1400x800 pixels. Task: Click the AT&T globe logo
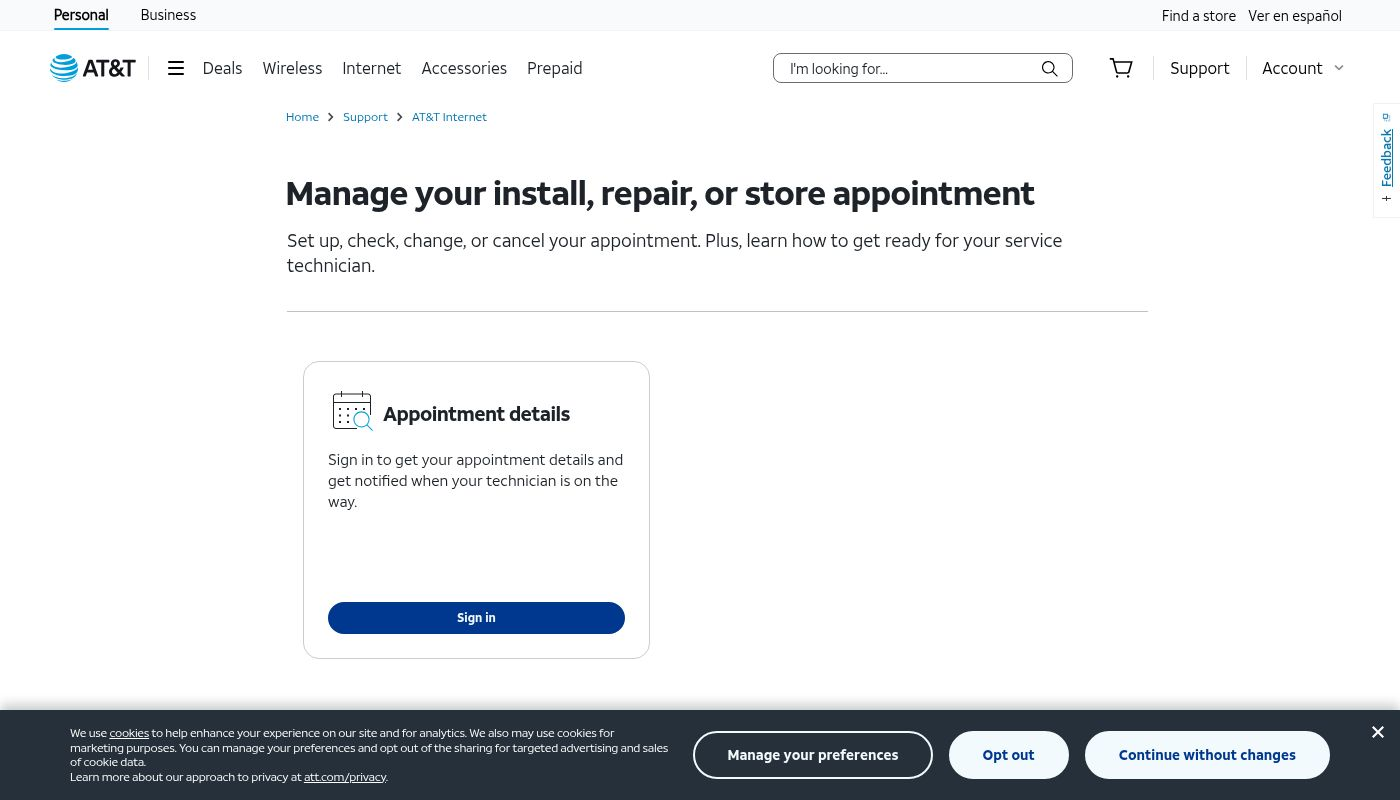coord(65,68)
